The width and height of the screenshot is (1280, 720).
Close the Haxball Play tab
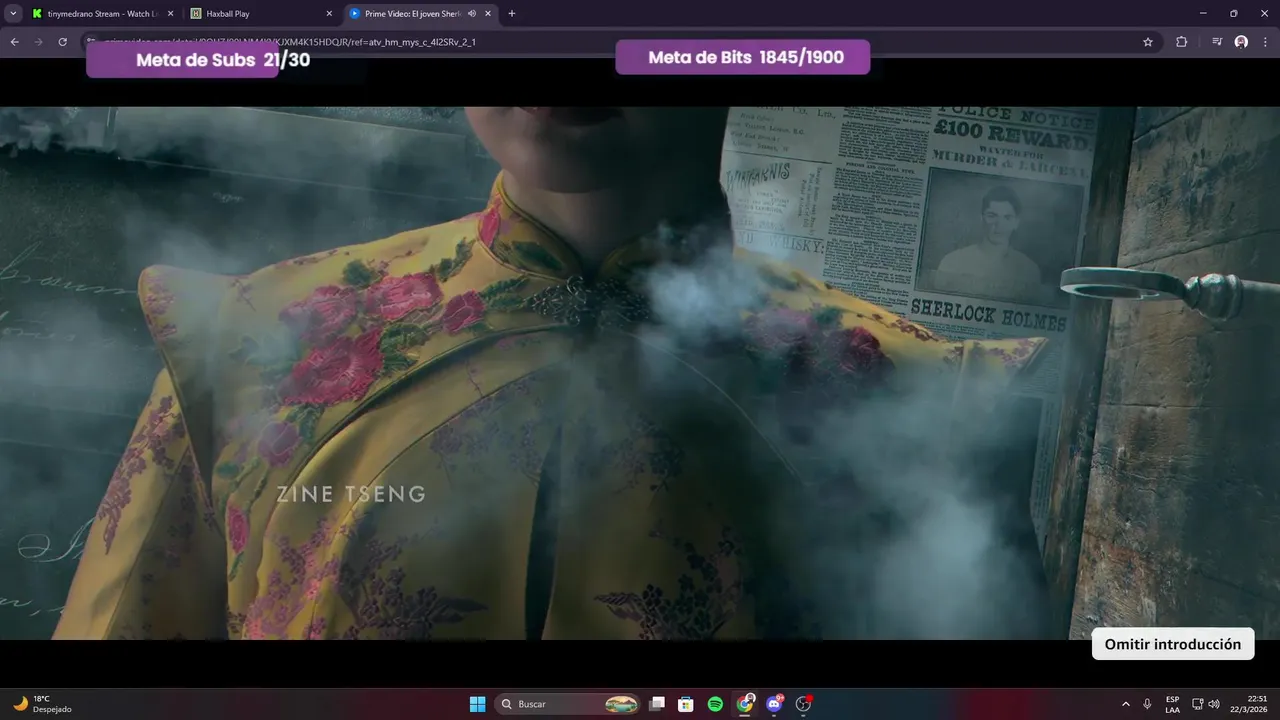329,14
